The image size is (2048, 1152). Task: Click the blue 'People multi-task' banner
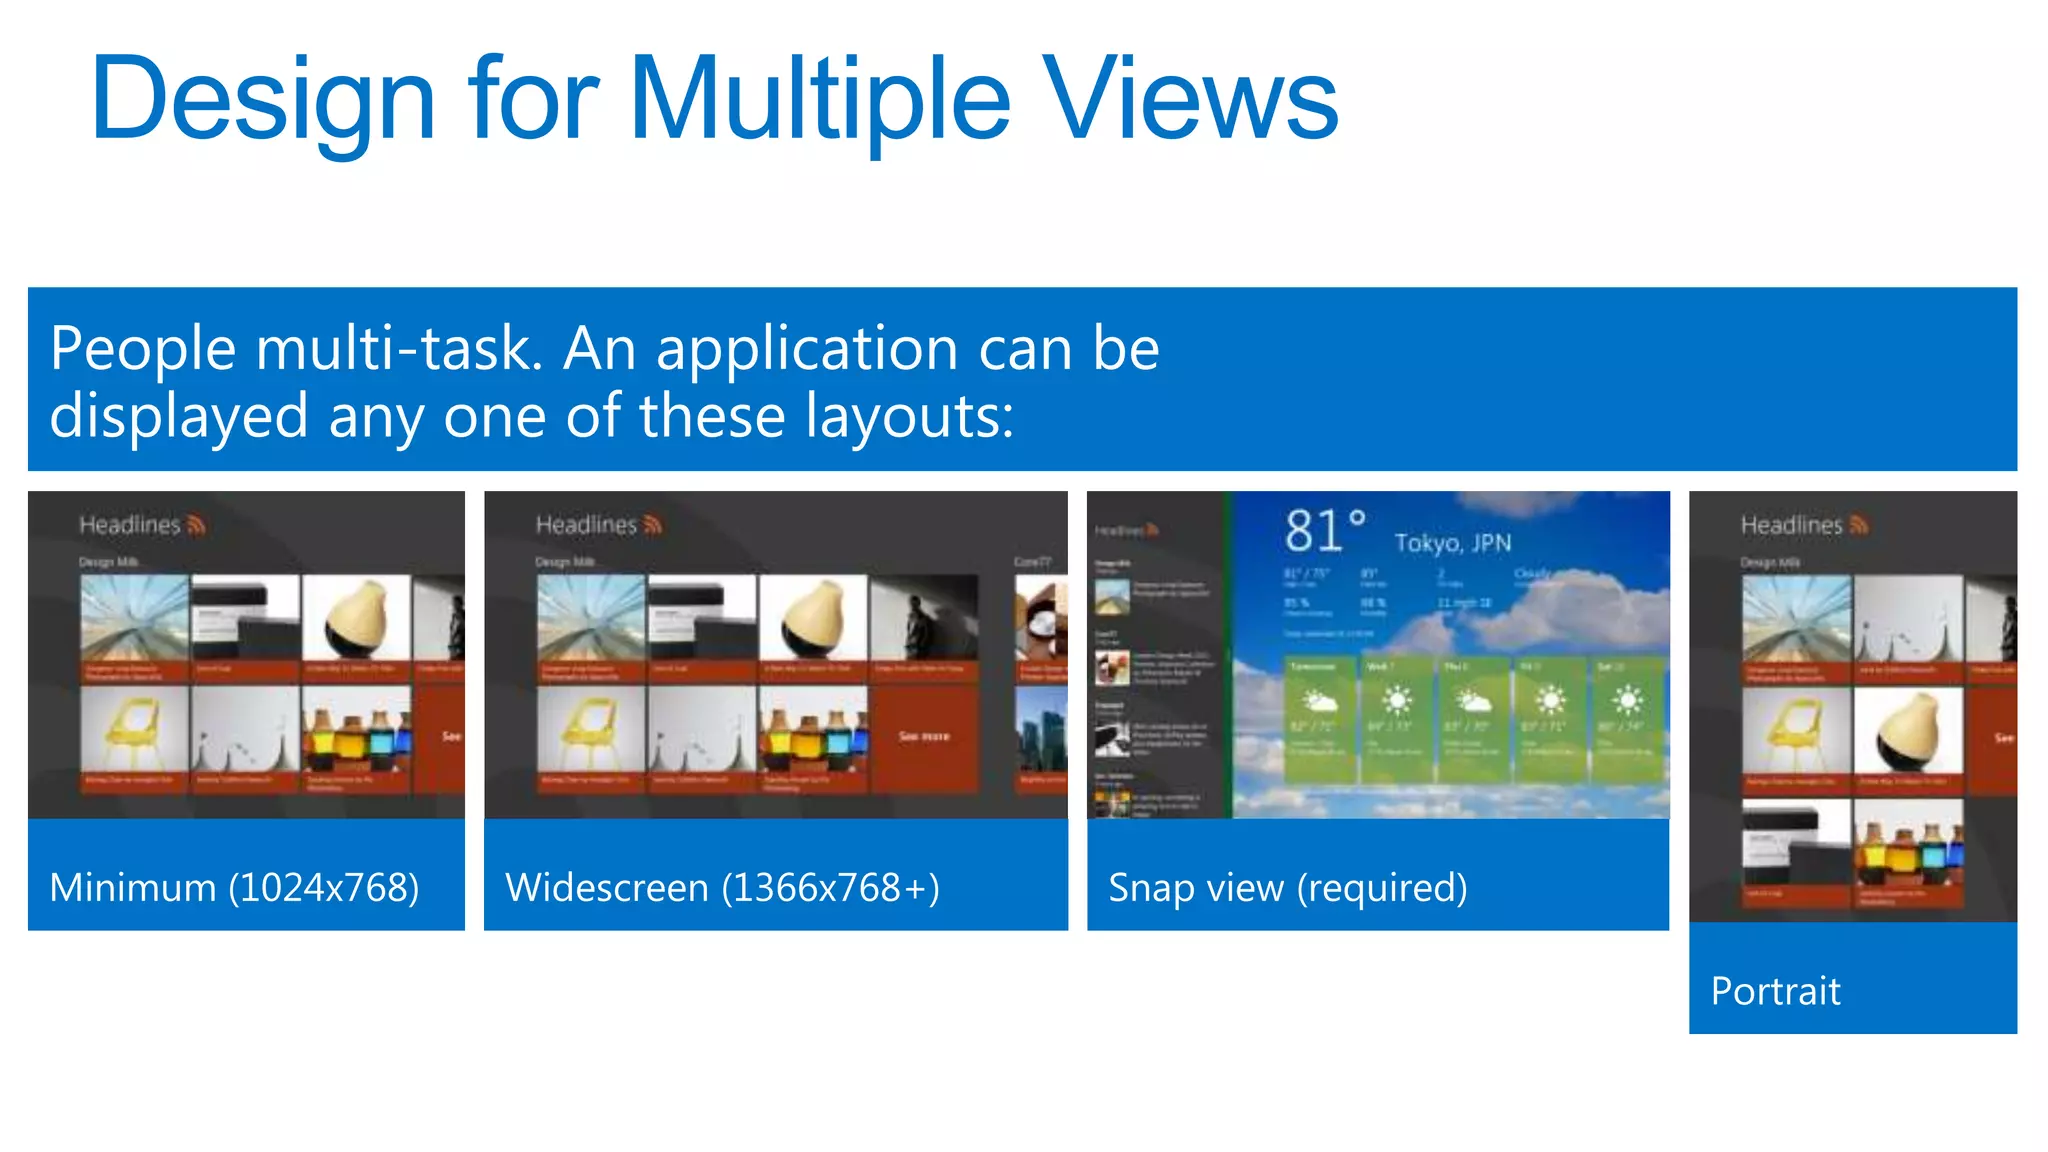[1022, 379]
